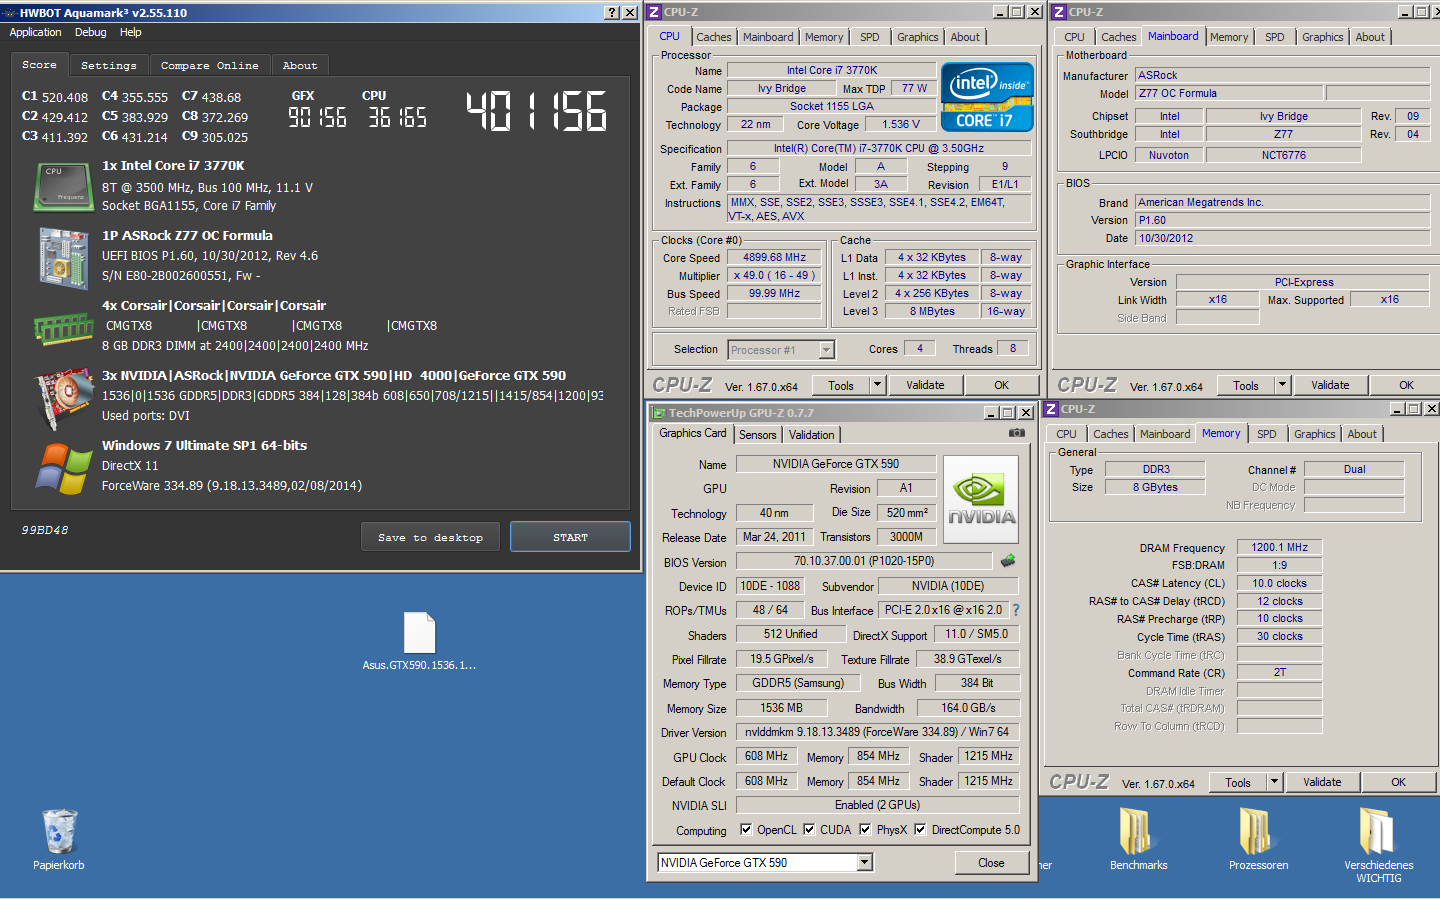Click Close button in GPU-Z
The height and width of the screenshot is (900, 1440).
tap(991, 862)
